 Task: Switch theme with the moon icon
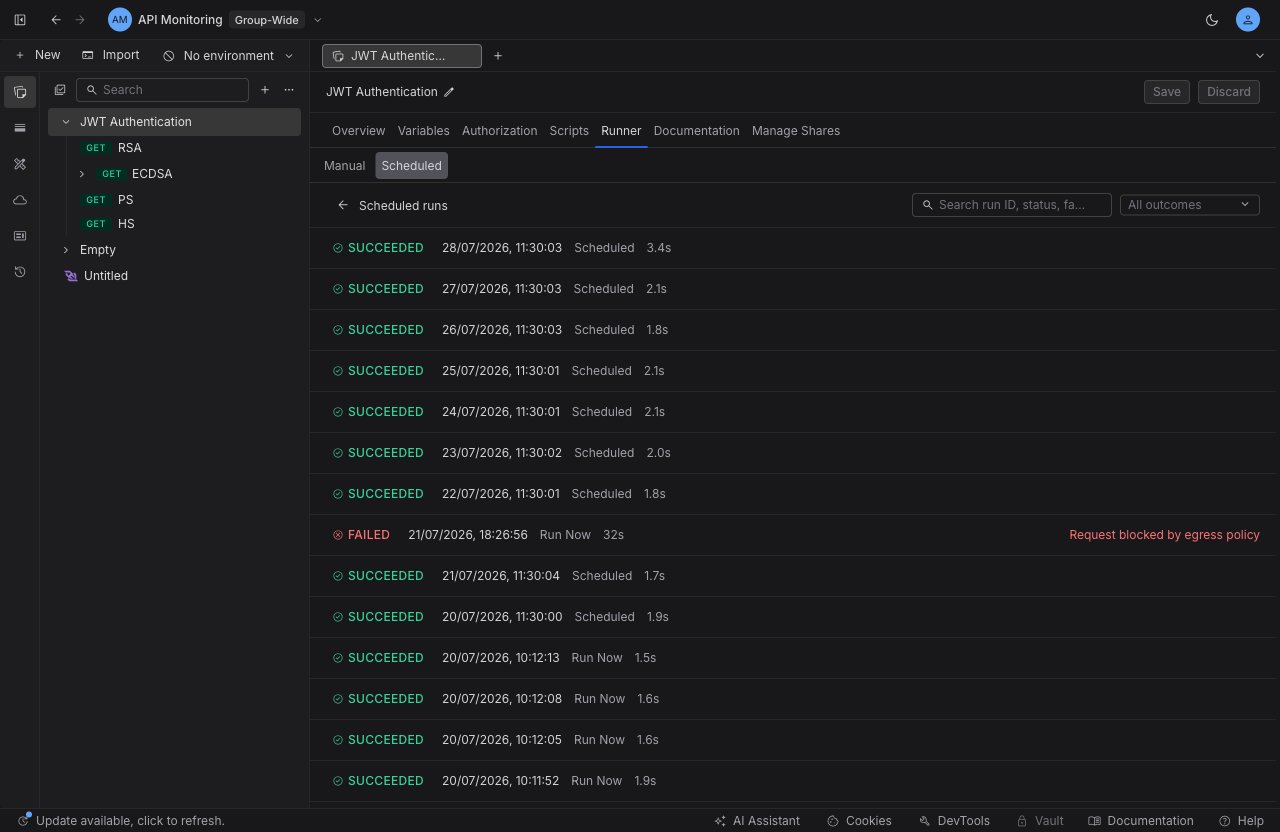[x=1212, y=20]
